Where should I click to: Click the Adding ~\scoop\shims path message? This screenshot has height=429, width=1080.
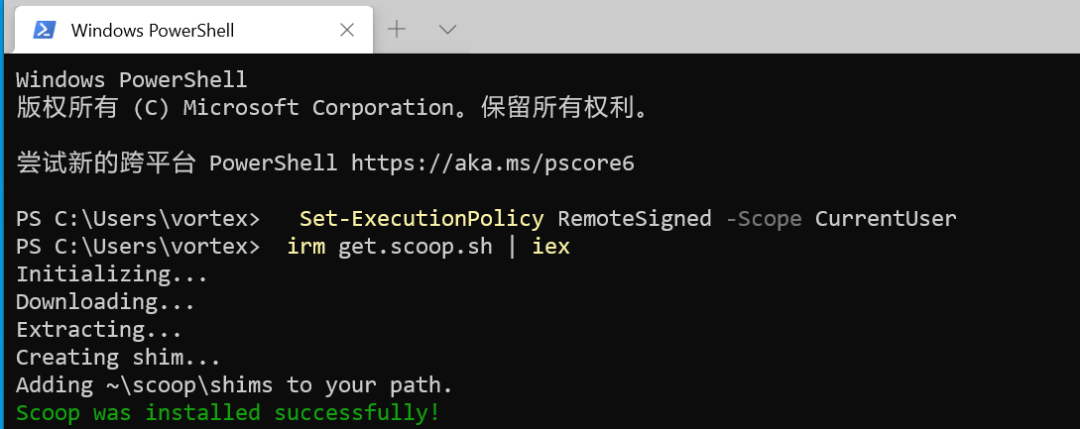point(234,385)
